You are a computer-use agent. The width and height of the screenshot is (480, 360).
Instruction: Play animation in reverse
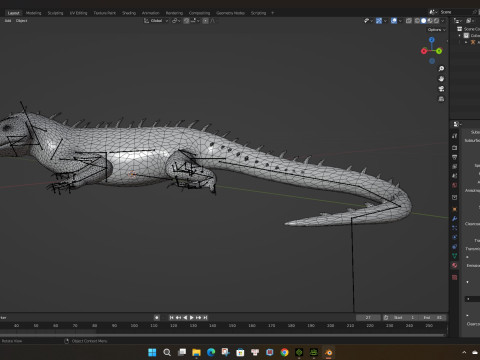[185, 317]
